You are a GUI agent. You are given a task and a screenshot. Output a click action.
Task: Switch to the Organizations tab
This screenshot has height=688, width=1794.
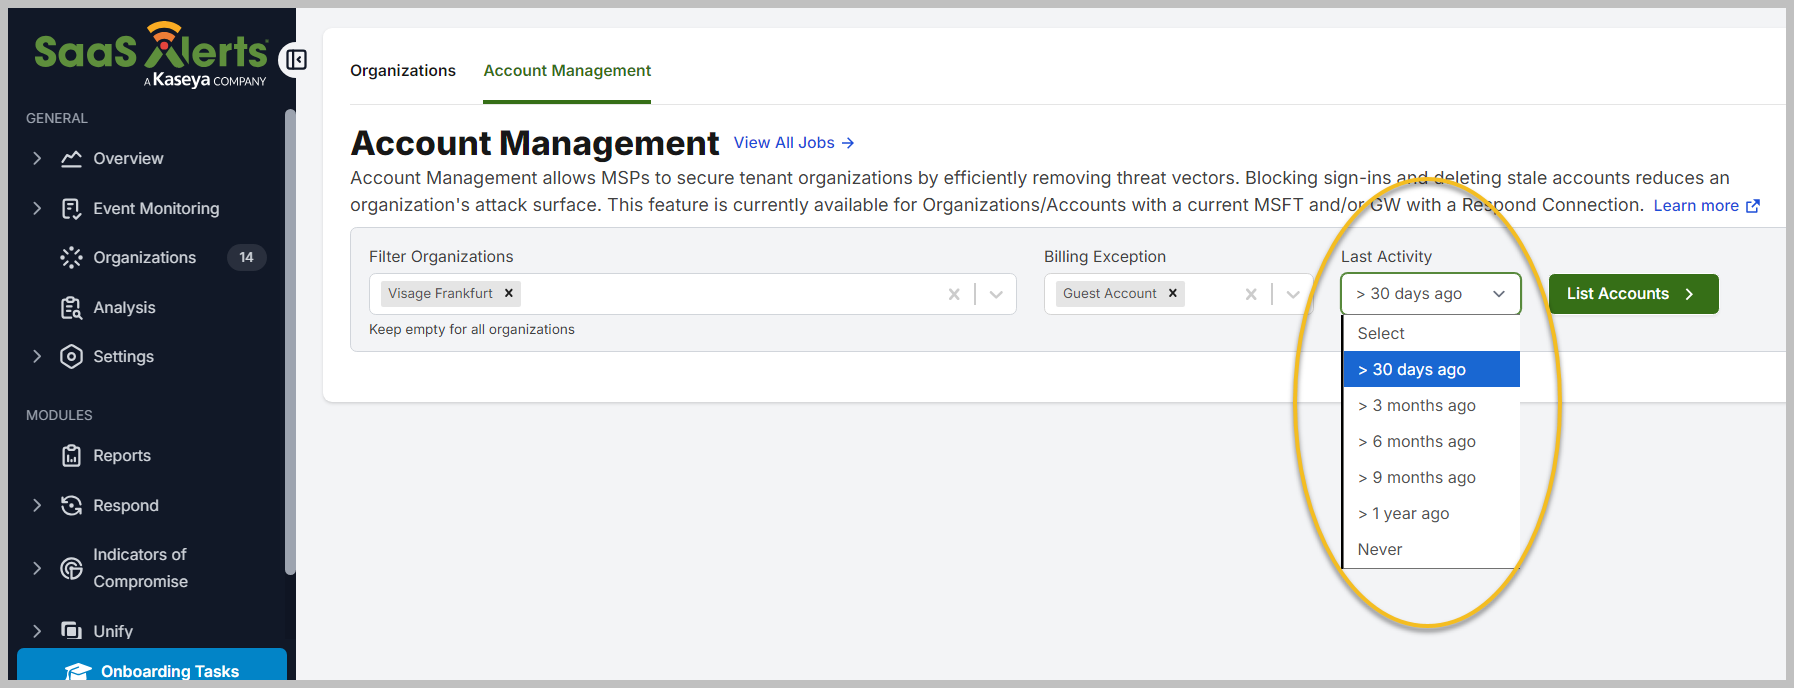(403, 71)
